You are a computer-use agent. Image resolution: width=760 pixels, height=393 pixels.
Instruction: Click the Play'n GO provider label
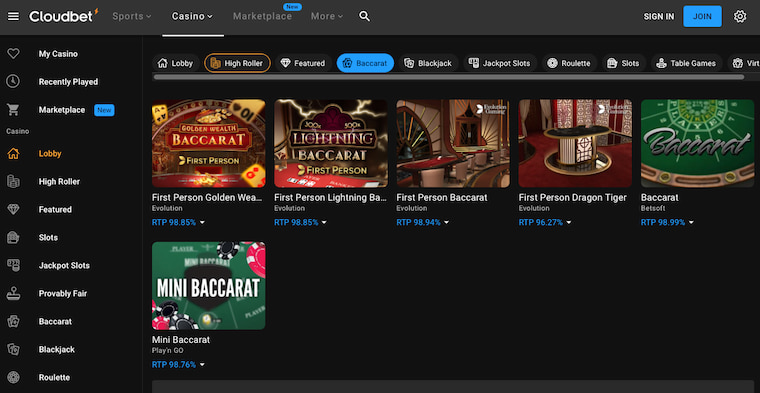[168, 350]
